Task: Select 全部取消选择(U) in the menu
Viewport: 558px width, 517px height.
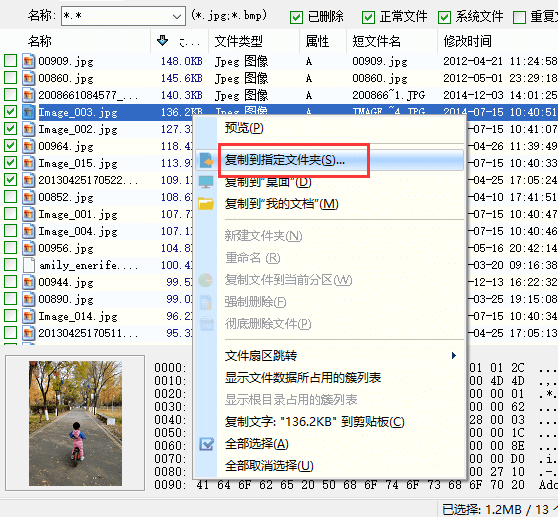Action: [x=269, y=465]
